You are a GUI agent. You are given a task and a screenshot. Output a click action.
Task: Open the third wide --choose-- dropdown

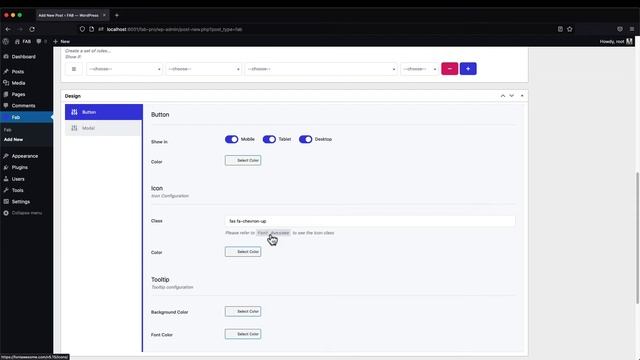321,69
